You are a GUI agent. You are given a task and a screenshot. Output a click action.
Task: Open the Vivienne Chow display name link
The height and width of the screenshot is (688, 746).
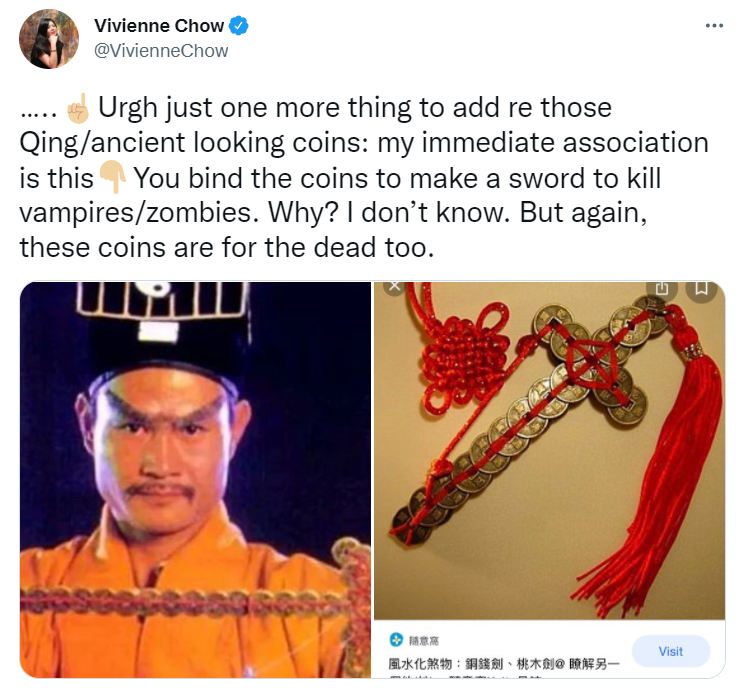point(159,26)
